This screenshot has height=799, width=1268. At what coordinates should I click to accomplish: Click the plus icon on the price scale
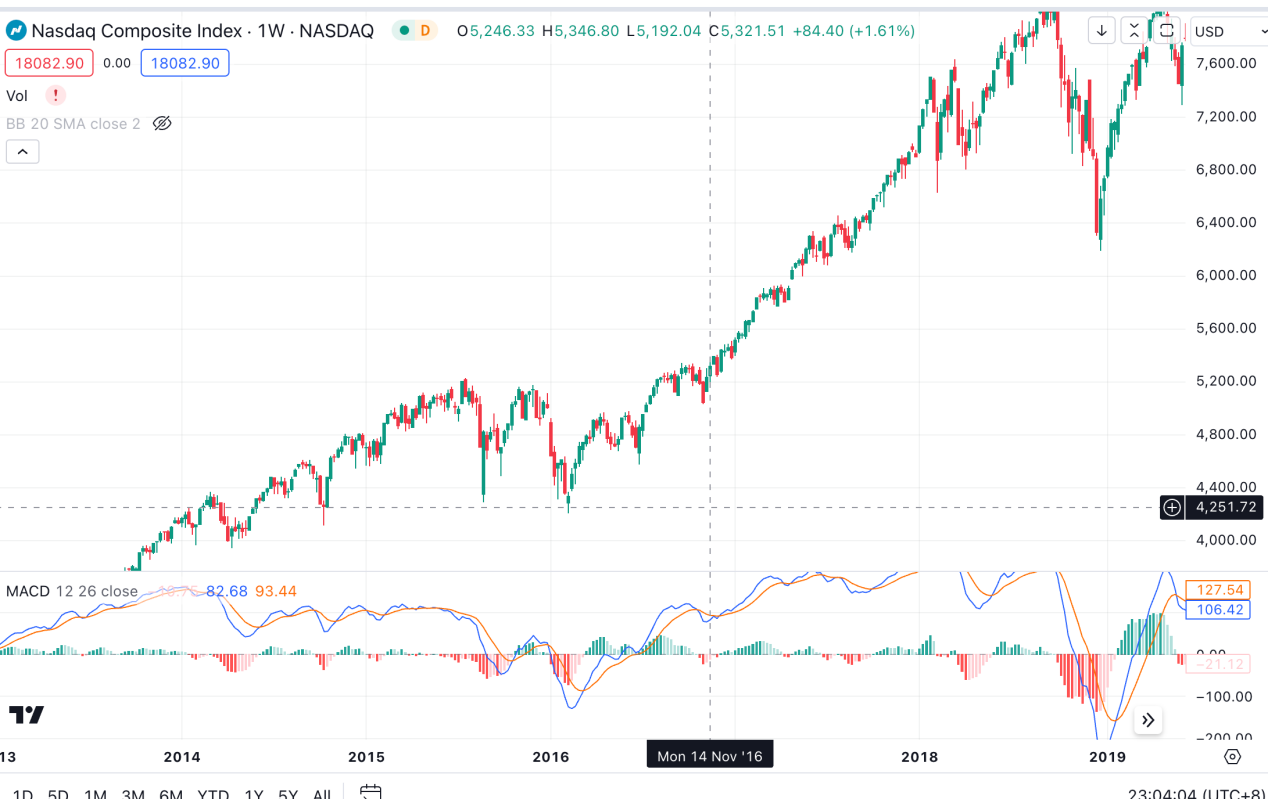click(1171, 507)
